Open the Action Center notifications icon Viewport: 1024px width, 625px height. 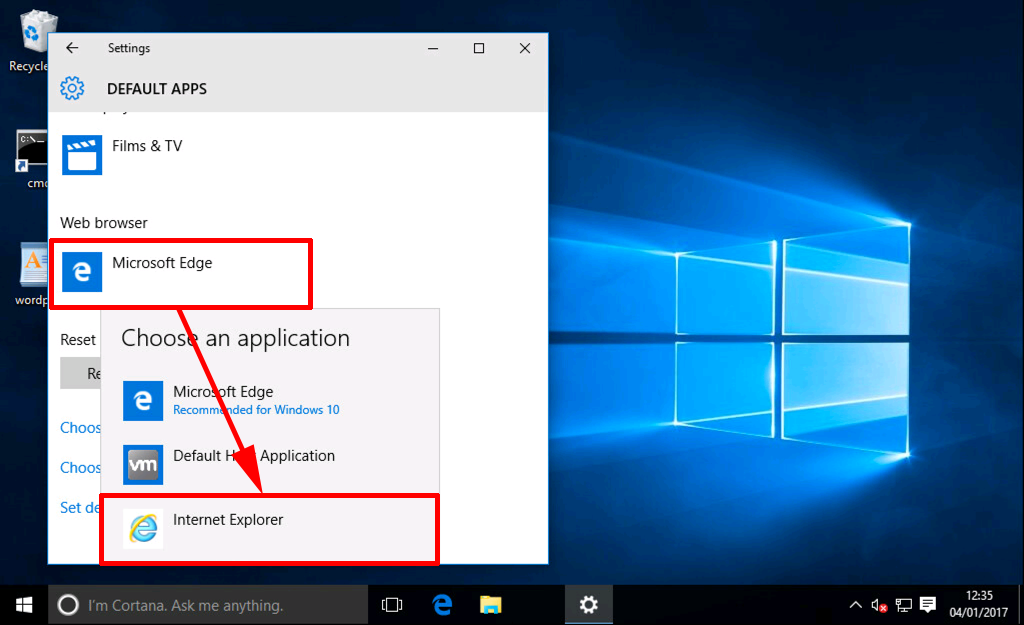click(927, 605)
